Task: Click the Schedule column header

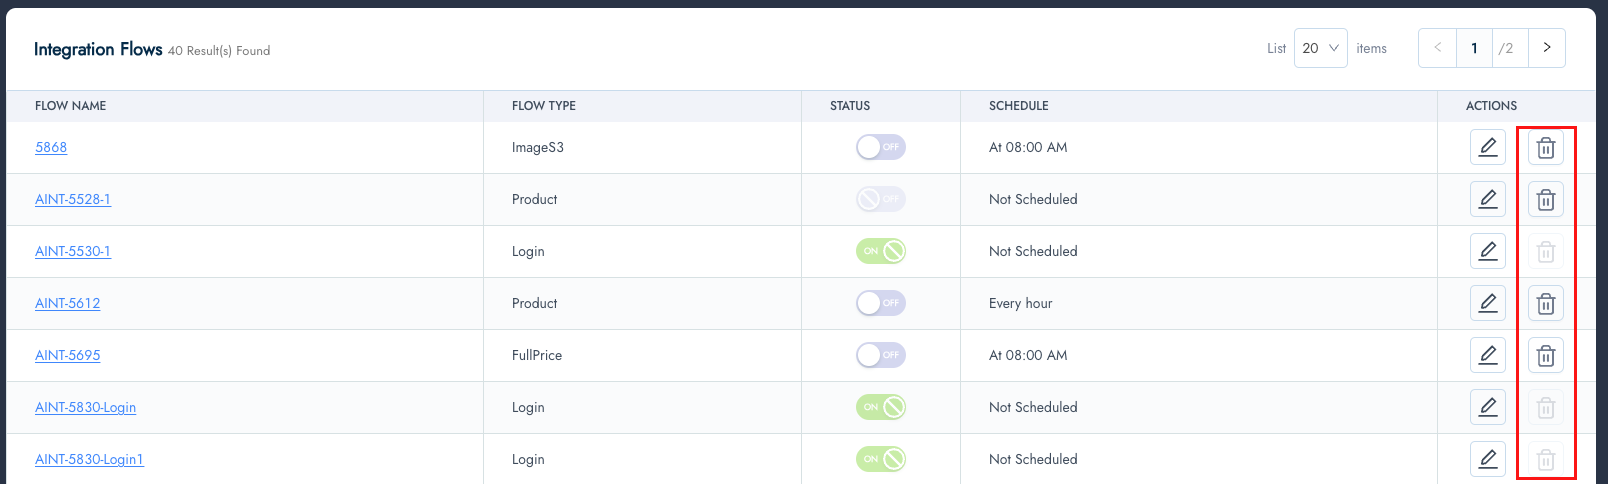Action: click(x=1018, y=106)
